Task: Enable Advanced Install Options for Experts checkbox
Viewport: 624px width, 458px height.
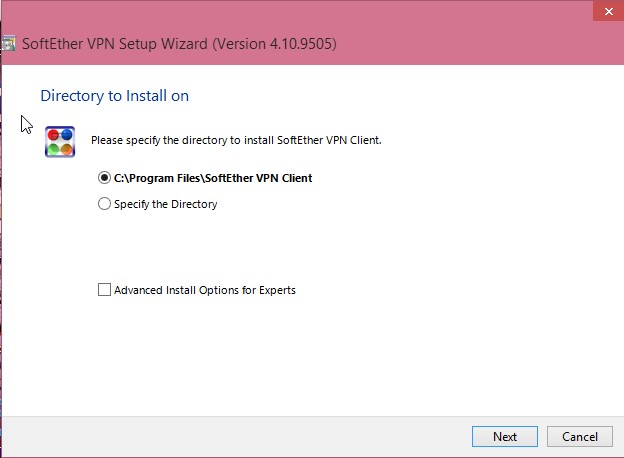Action: tap(197, 290)
